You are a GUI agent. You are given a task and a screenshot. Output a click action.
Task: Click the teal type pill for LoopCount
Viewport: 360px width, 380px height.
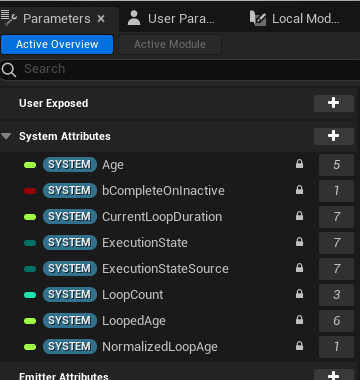[30, 295]
